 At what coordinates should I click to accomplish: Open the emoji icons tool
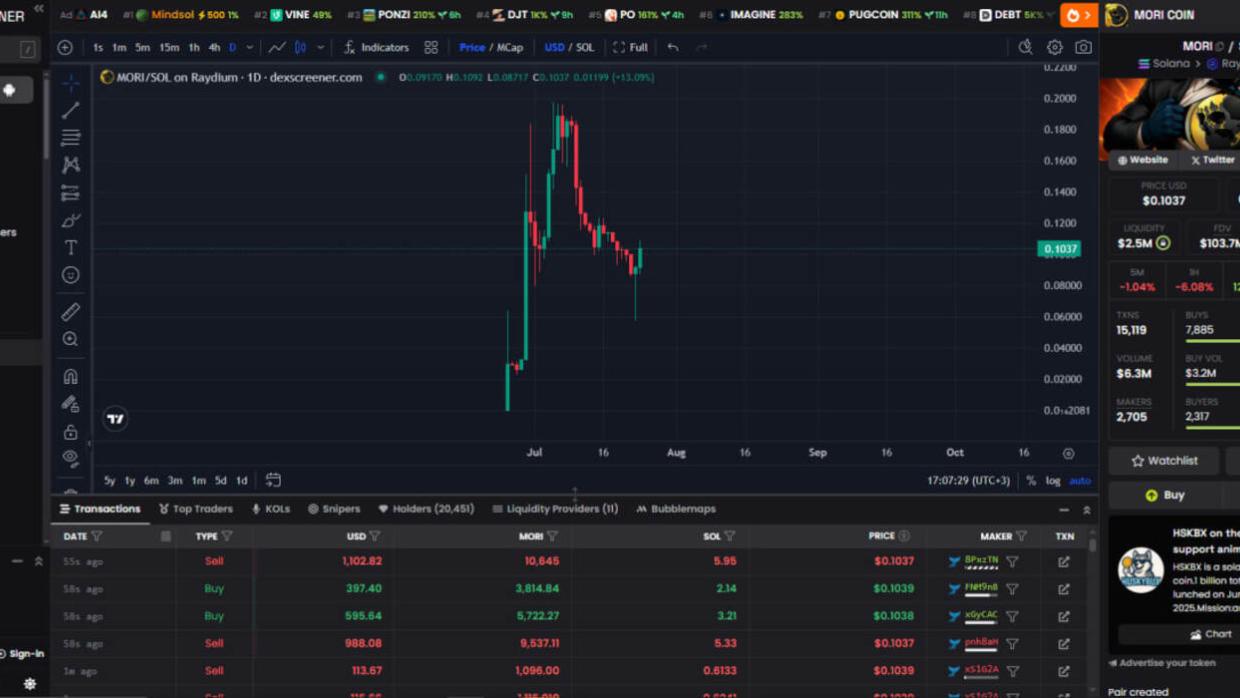click(70, 275)
